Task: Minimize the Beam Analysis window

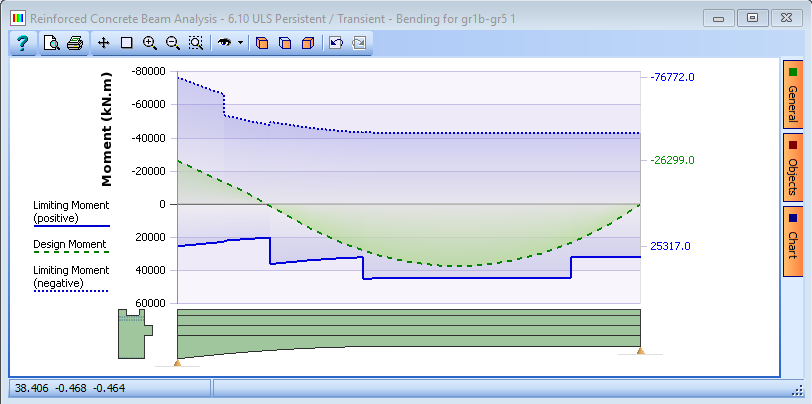Action: click(718, 19)
